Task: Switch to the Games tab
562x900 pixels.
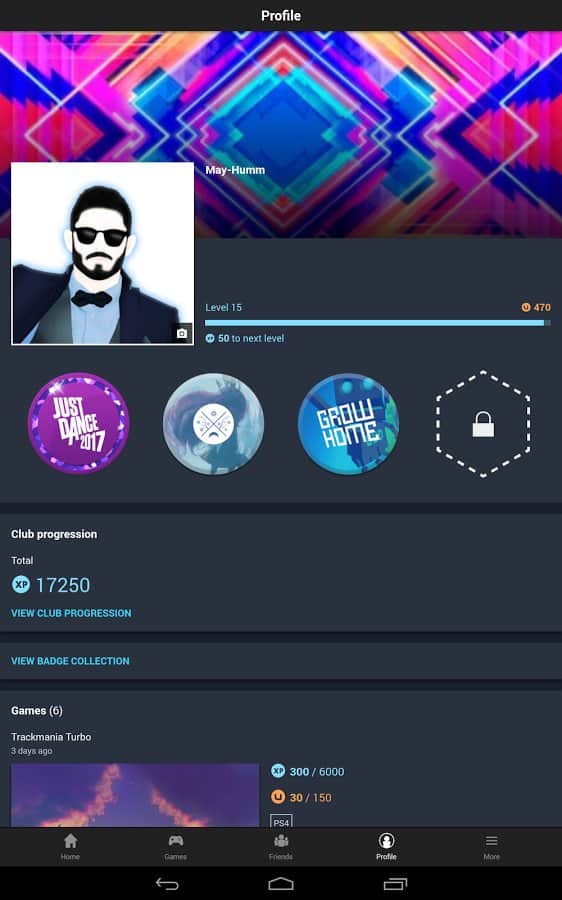Action: click(x=176, y=847)
